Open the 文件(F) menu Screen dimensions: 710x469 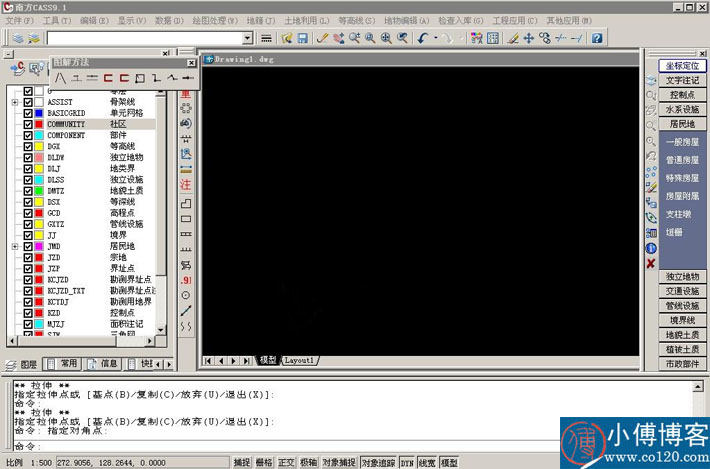pyautogui.click(x=19, y=20)
